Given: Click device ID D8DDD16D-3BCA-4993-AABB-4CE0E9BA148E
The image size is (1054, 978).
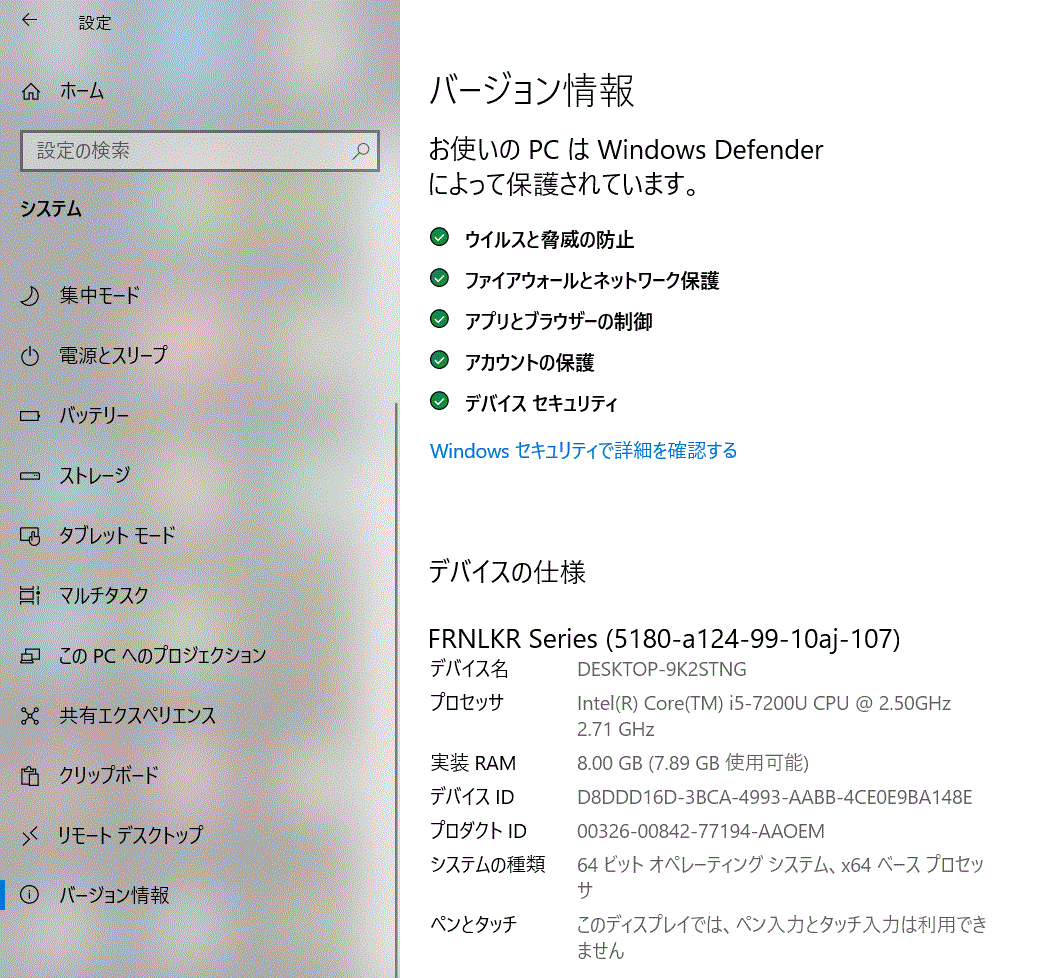Looking at the screenshot, I should (x=774, y=797).
